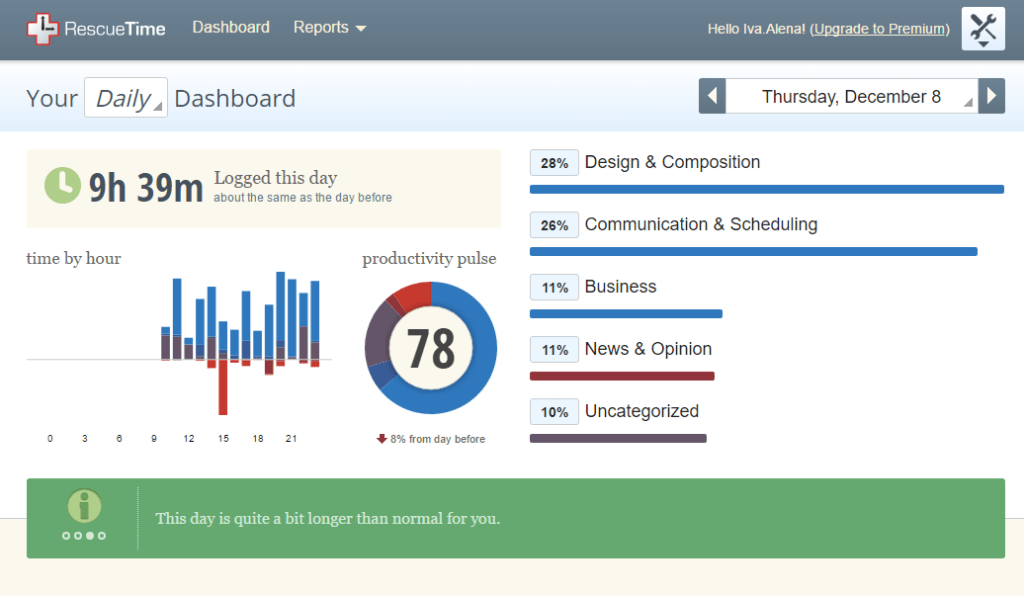Change the Daily view selector
This screenshot has height=596, width=1024.
point(125,97)
